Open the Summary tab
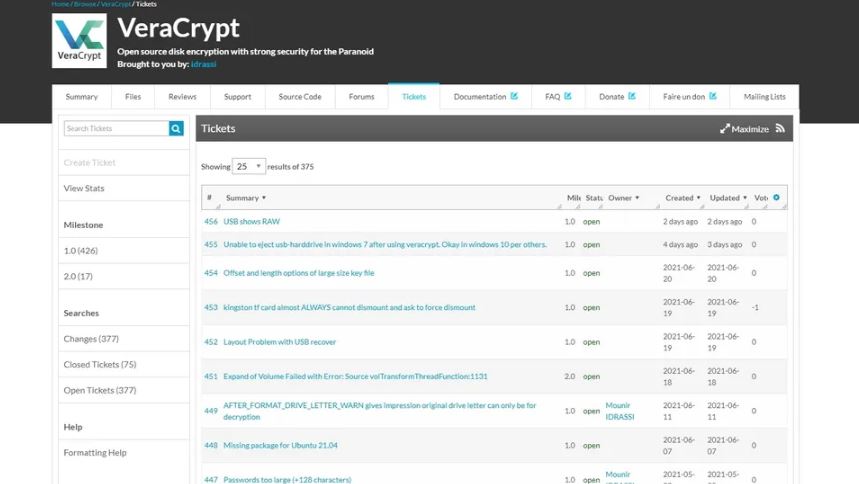 (82, 96)
